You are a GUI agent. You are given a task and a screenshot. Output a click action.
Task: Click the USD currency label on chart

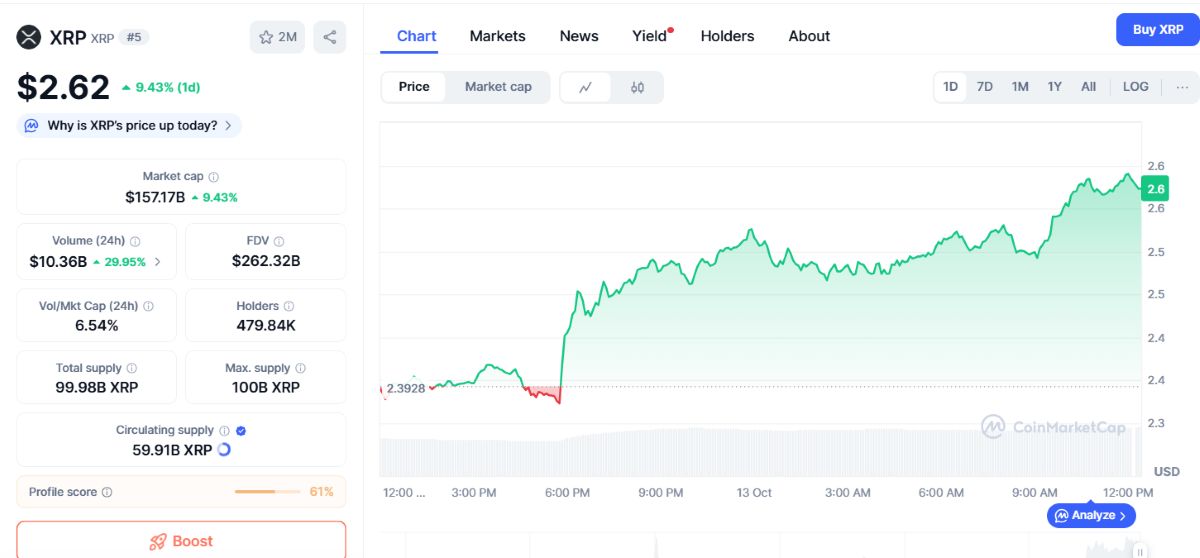(1166, 471)
